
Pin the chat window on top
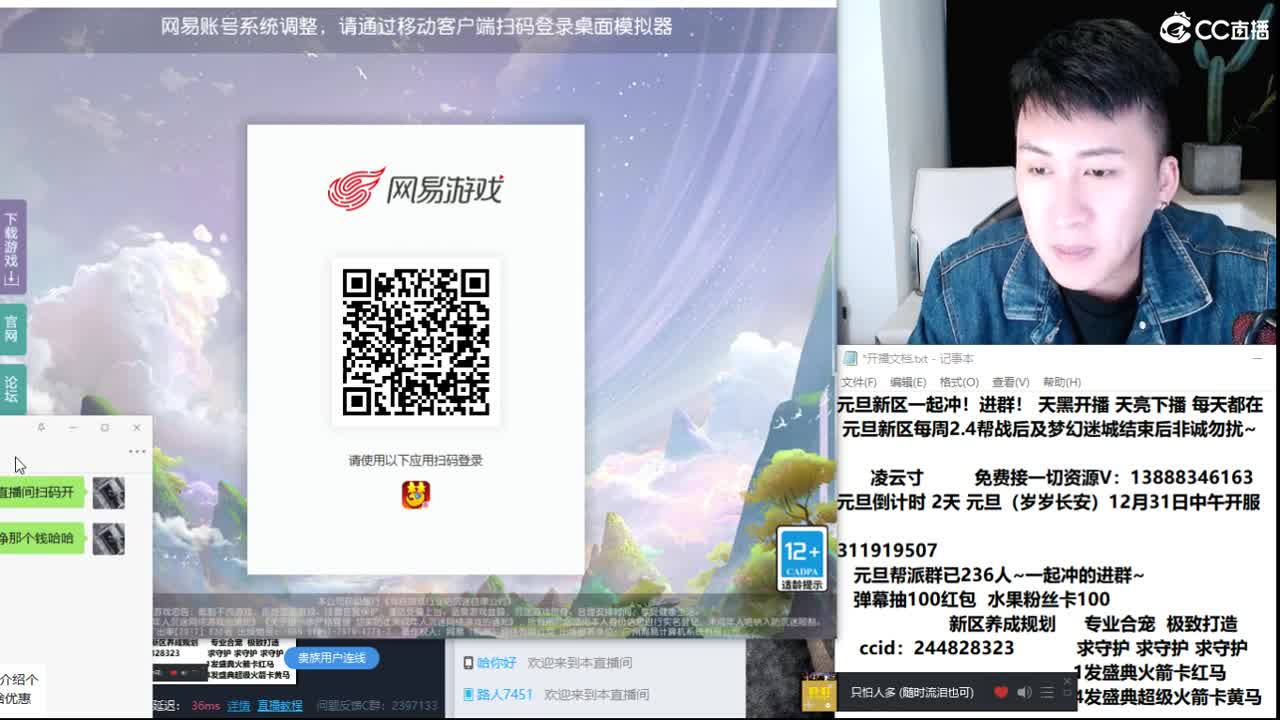[x=41, y=427]
